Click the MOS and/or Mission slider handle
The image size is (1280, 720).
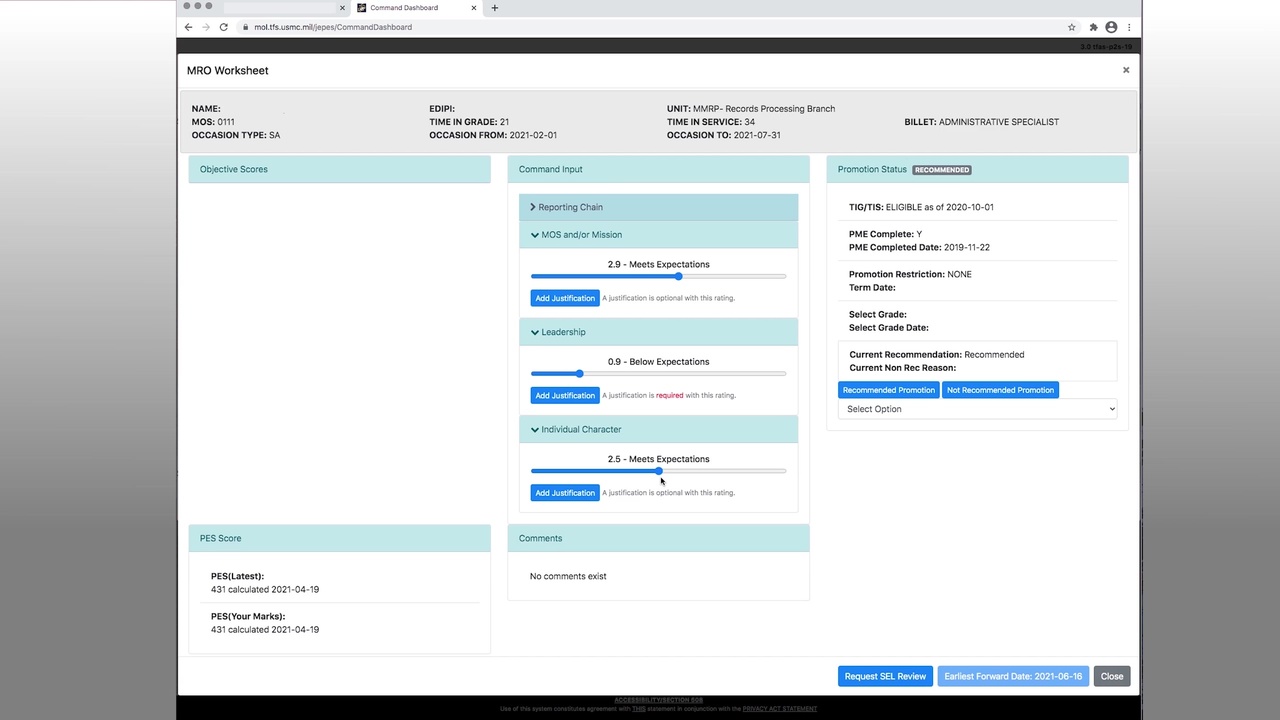coord(678,276)
